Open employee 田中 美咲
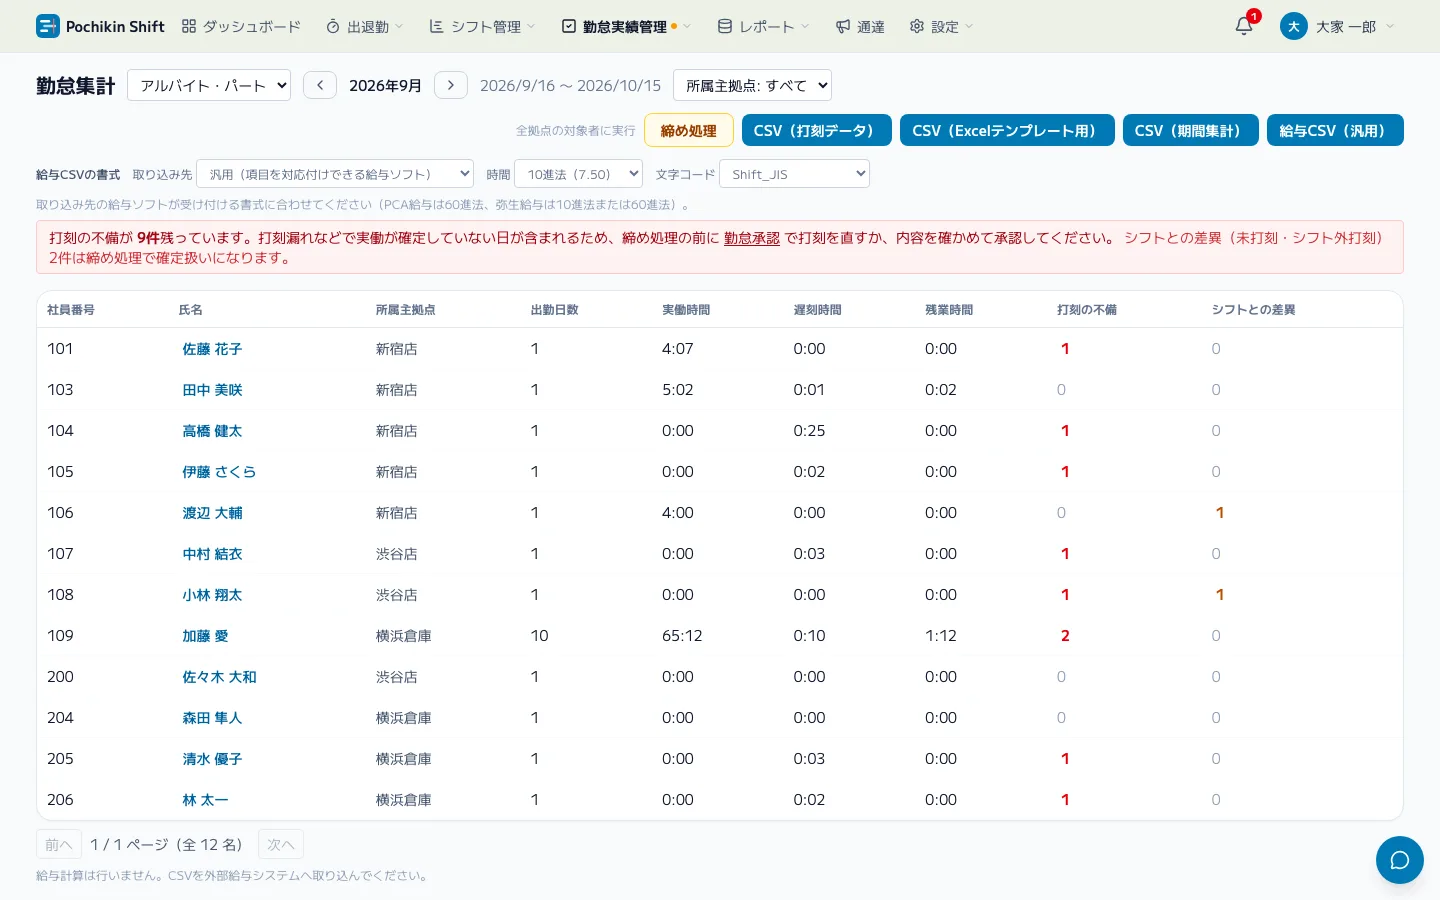This screenshot has width=1440, height=900. (212, 390)
